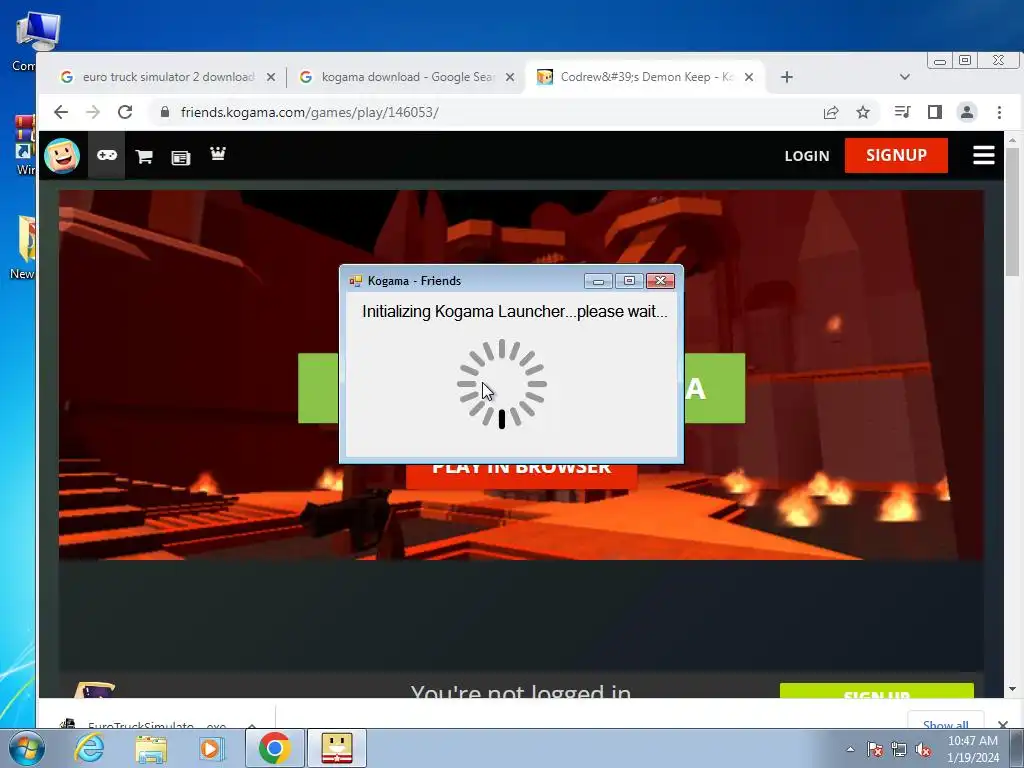The image size is (1024, 768).
Task: Close the euro truck simulator tab
Action: [x=271, y=77]
